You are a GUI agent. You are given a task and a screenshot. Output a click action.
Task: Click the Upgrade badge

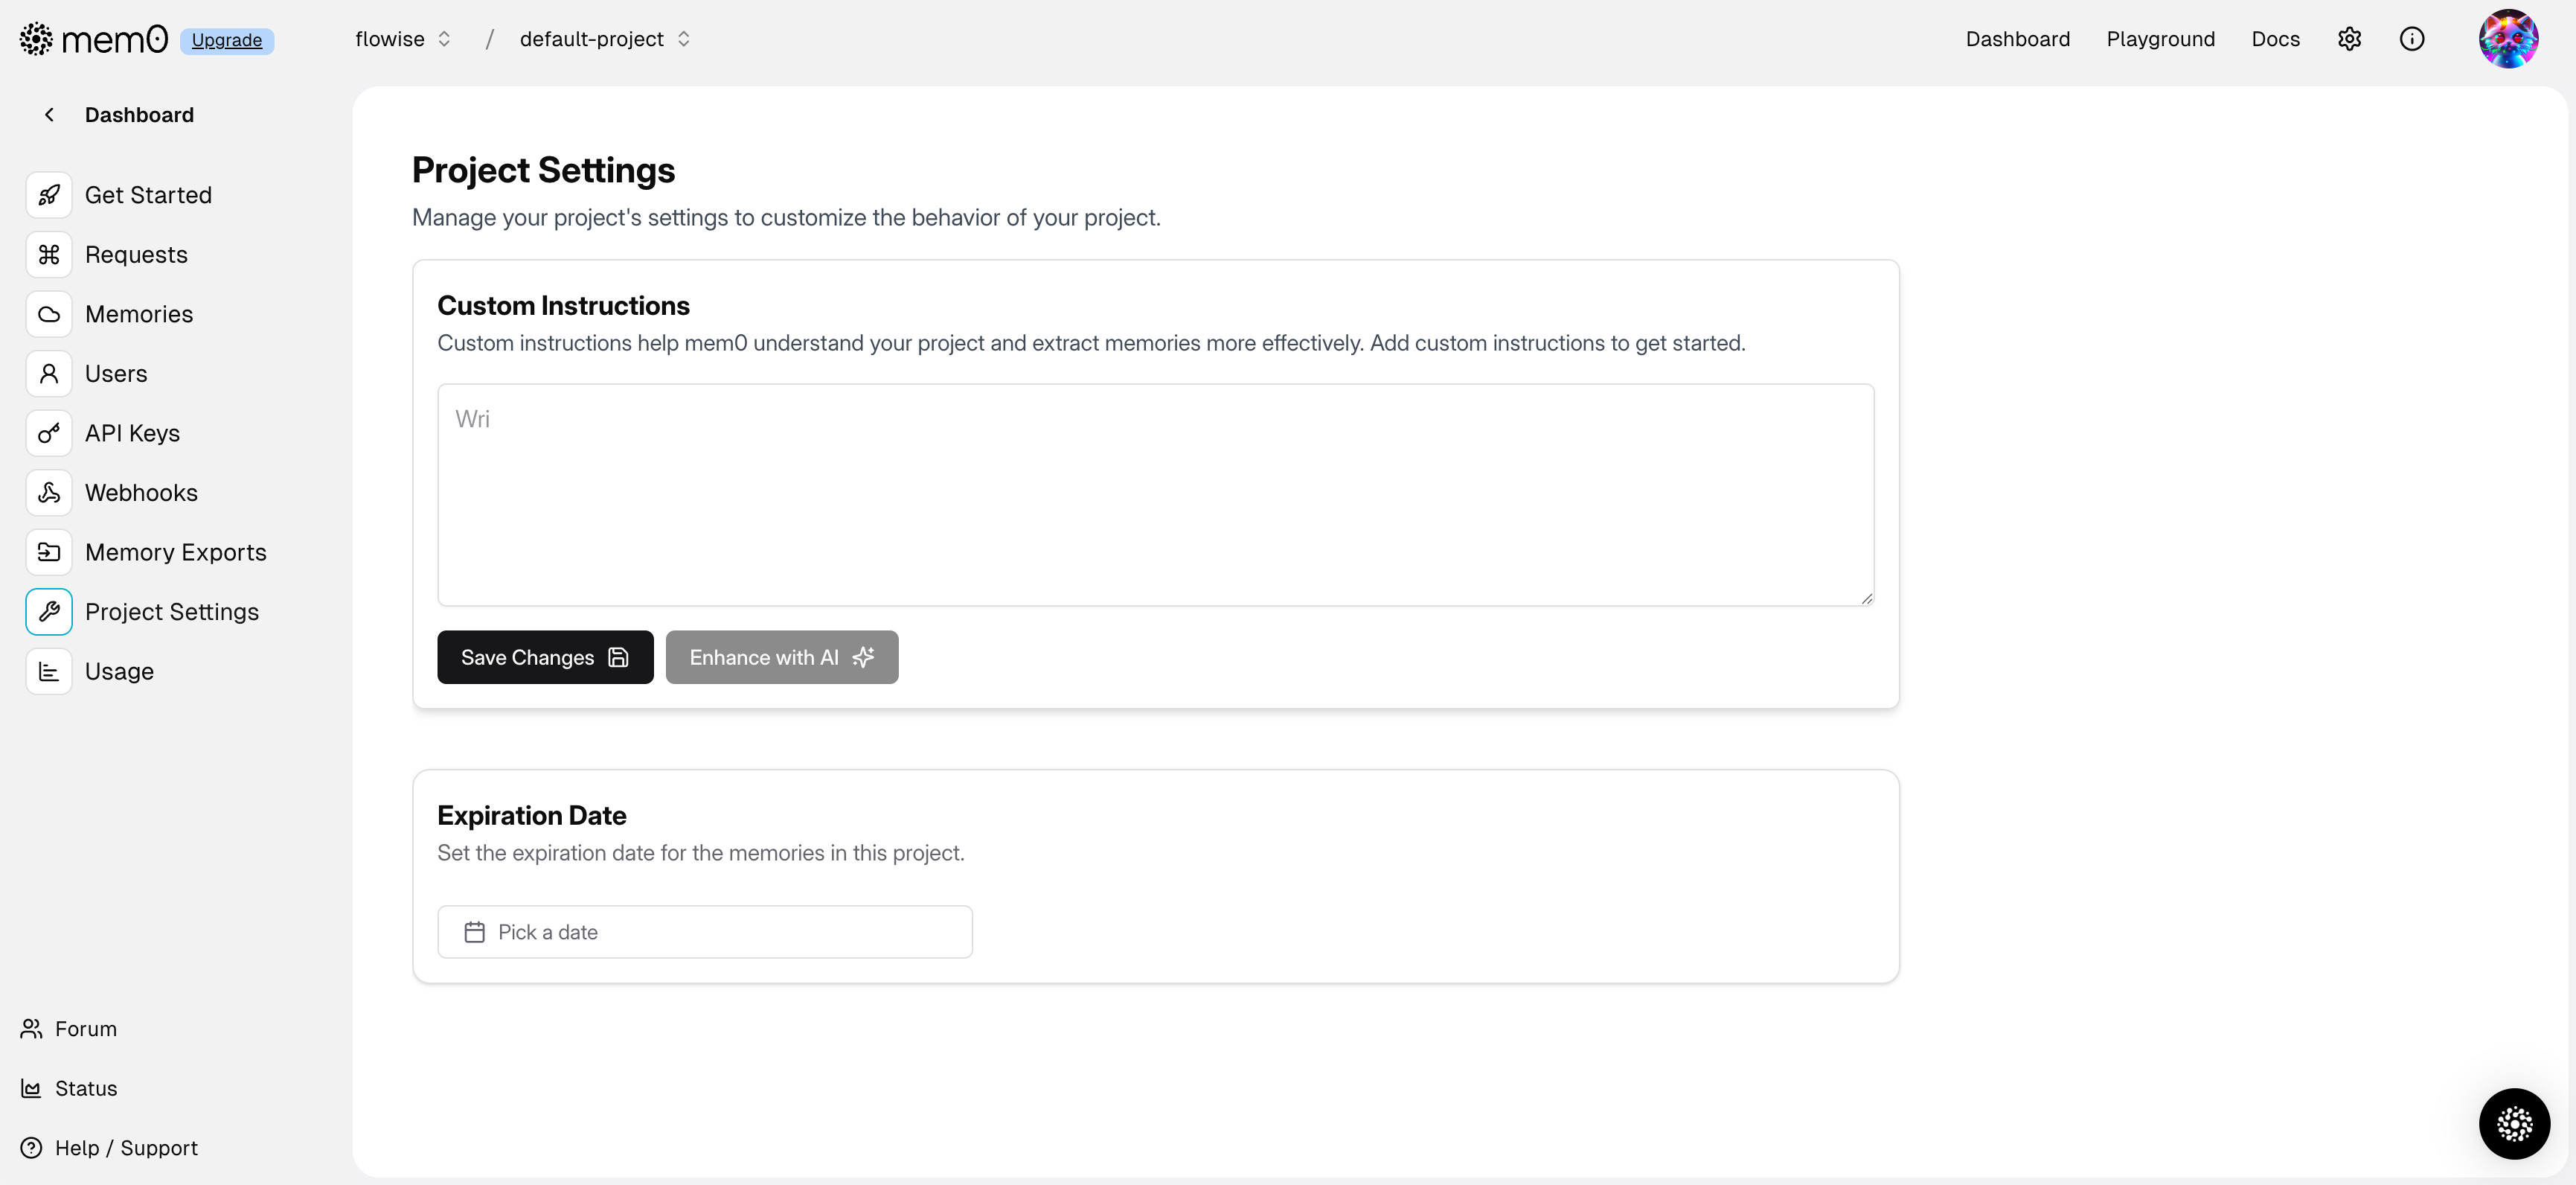pos(227,40)
